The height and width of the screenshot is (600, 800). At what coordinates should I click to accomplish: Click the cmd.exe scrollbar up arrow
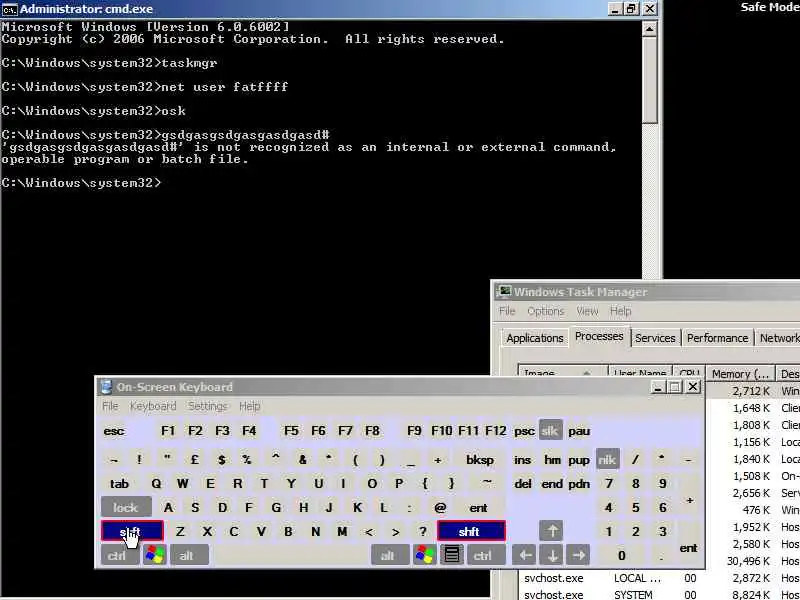[649, 29]
